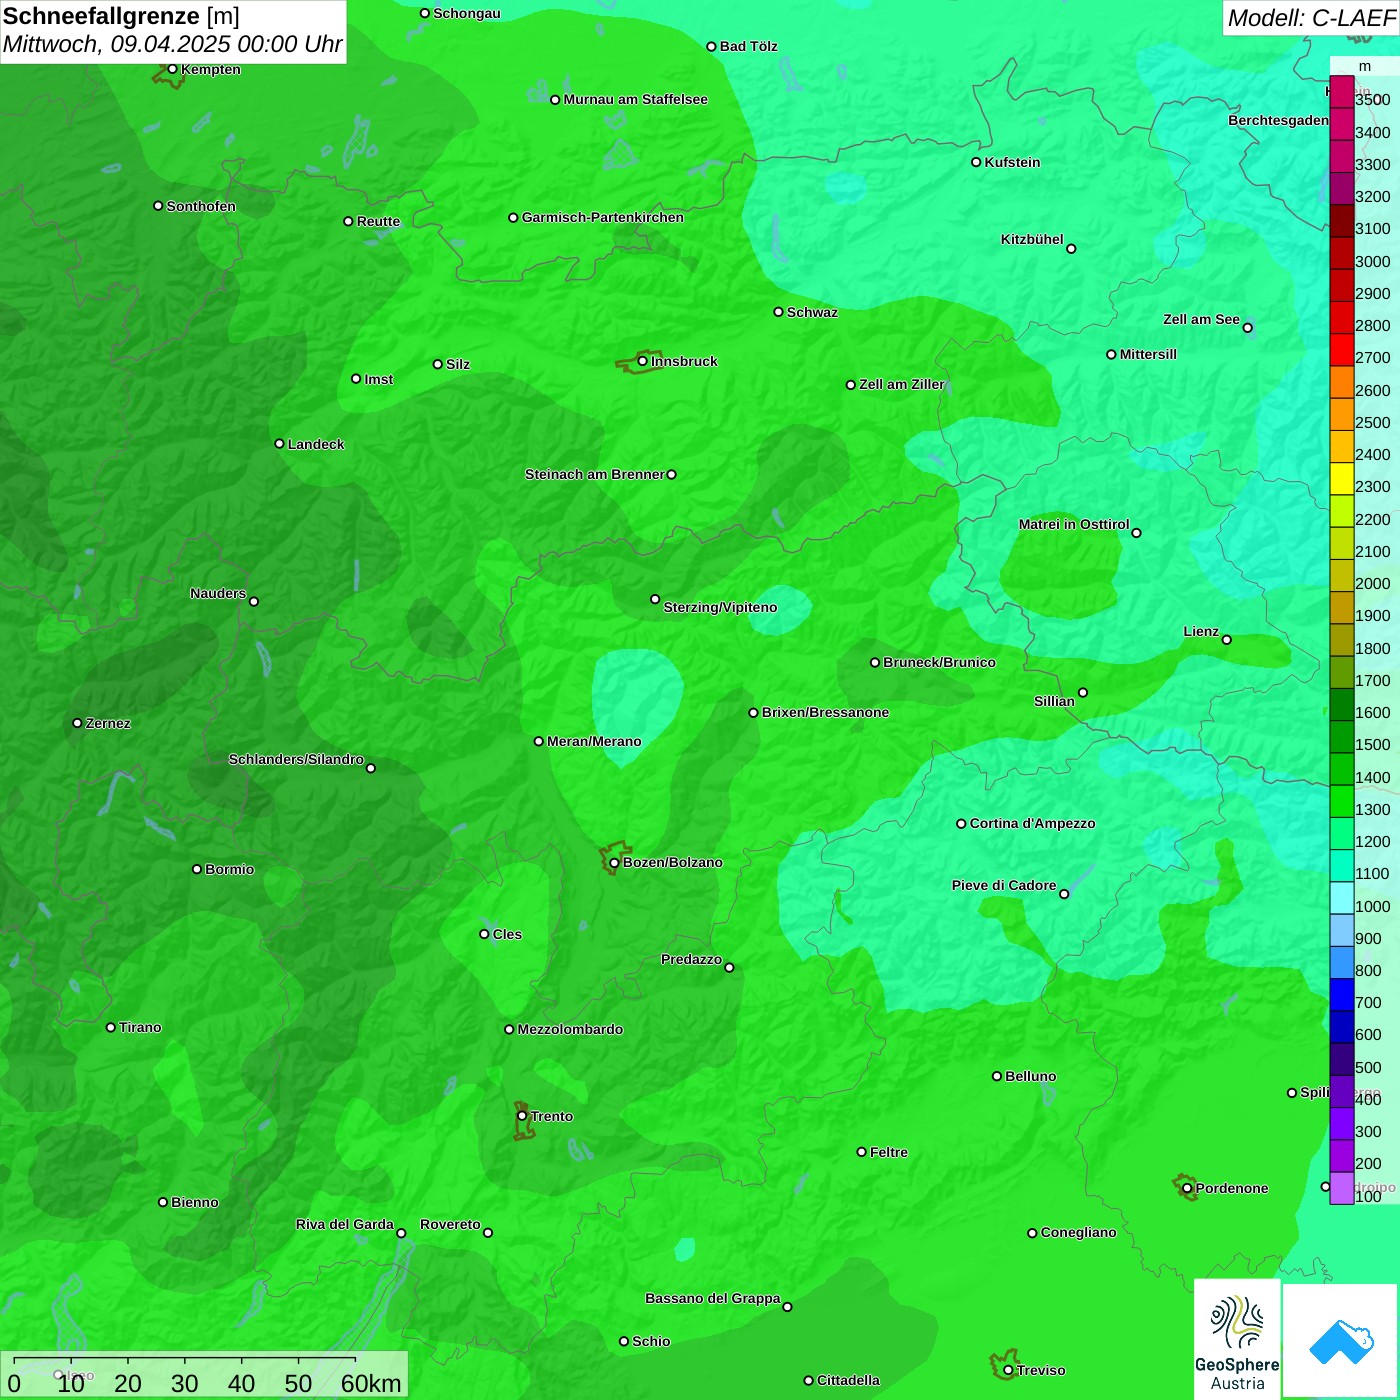
Task: Click the 'Bad Tölz' label
Action: 749,46
